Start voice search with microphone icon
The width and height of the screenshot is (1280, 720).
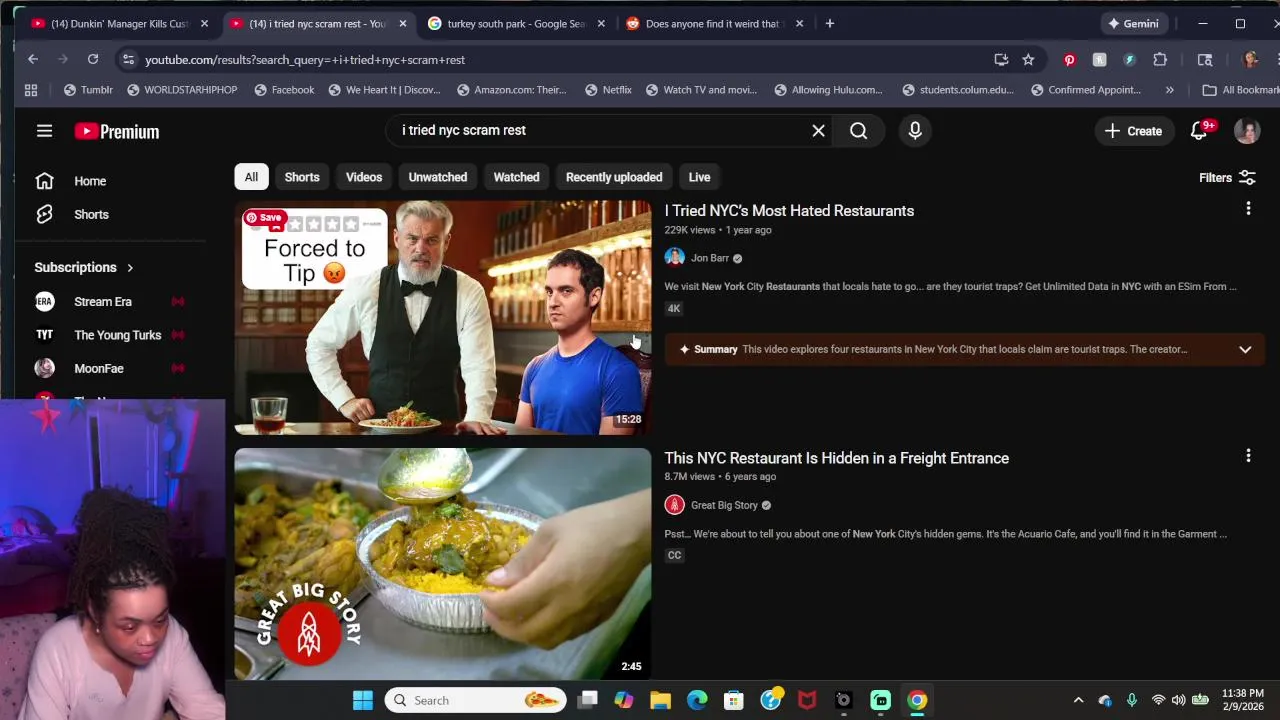click(x=915, y=130)
